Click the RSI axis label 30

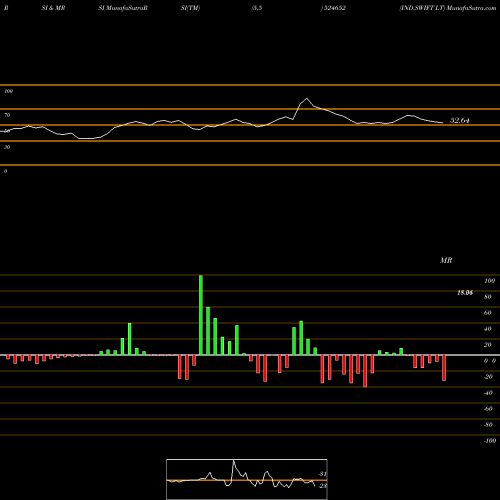point(7,147)
